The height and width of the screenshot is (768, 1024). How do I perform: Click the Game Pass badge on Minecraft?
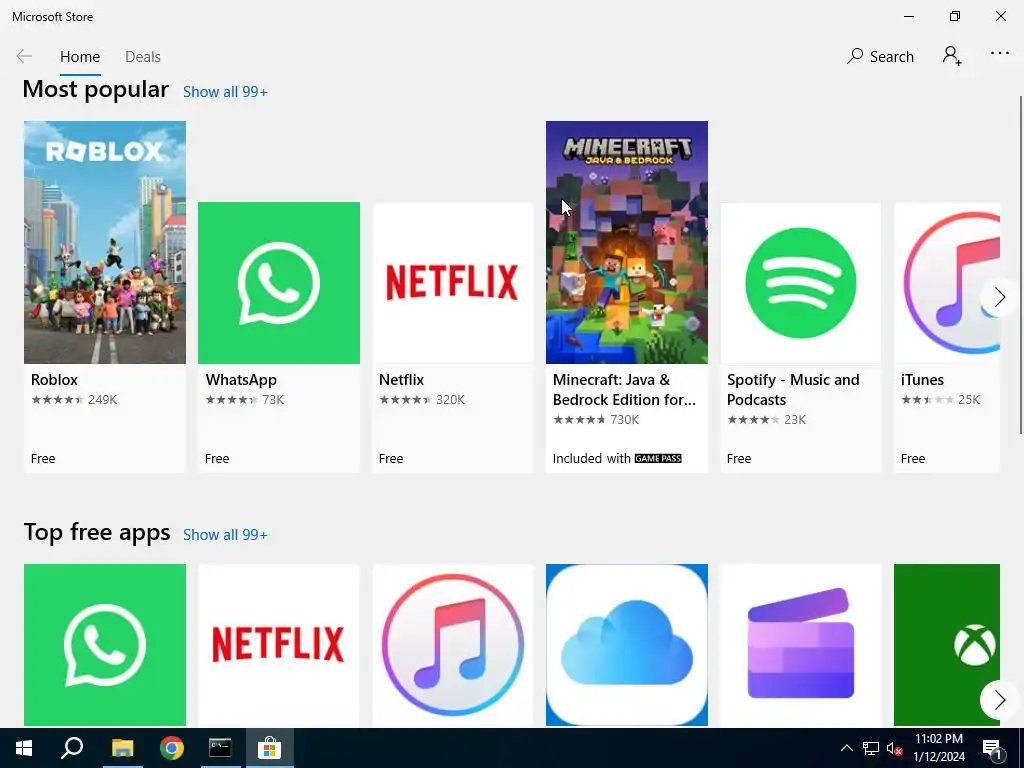coord(658,458)
